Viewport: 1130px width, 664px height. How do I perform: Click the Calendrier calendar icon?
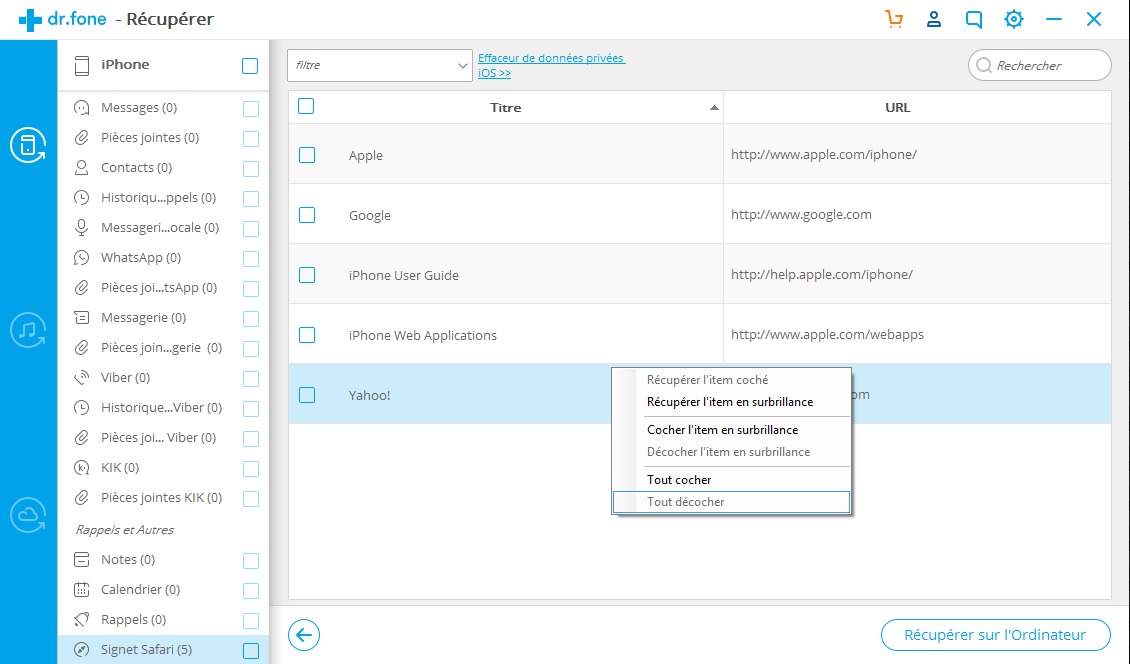pos(81,590)
